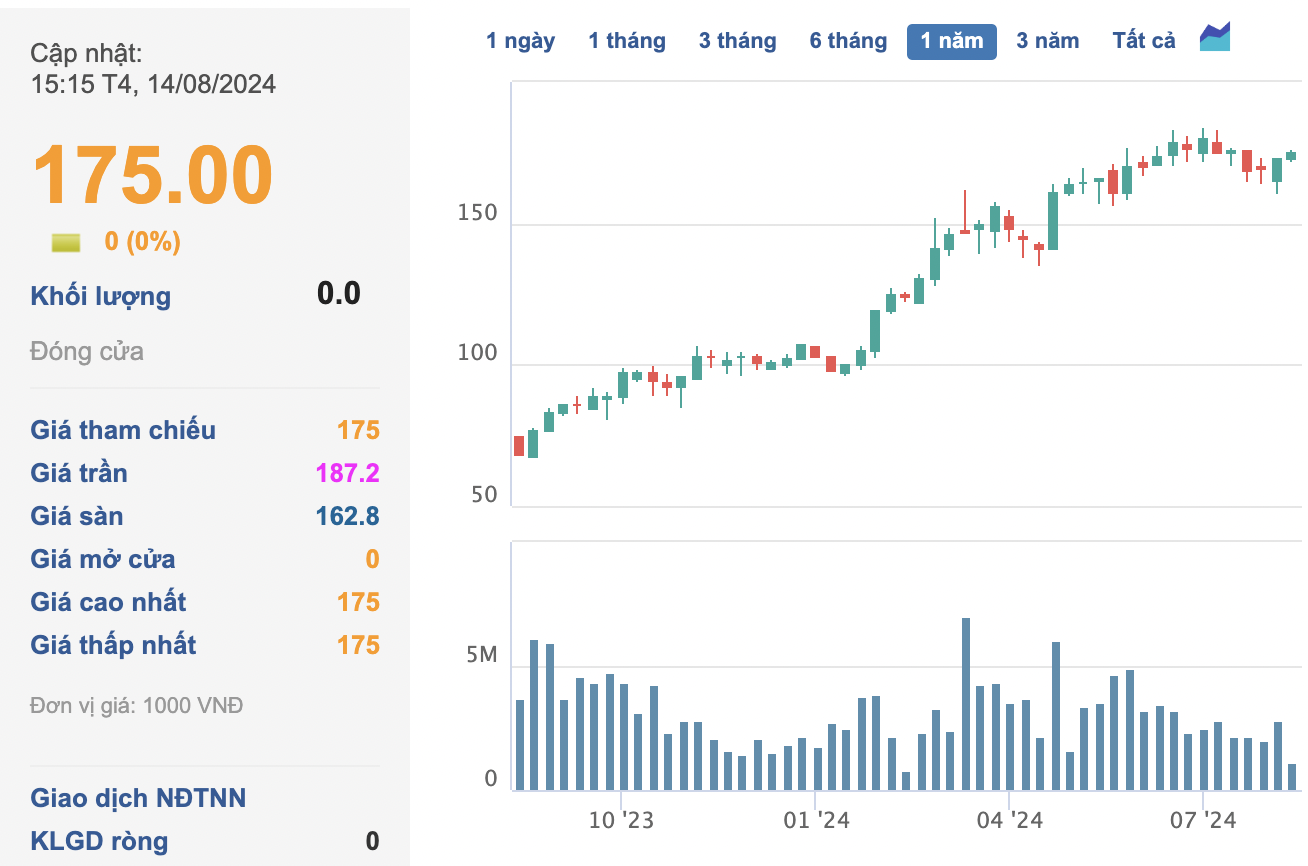1308x866 pixels.
Task: Select the '6 tháng' time range tab
Action: tap(849, 41)
